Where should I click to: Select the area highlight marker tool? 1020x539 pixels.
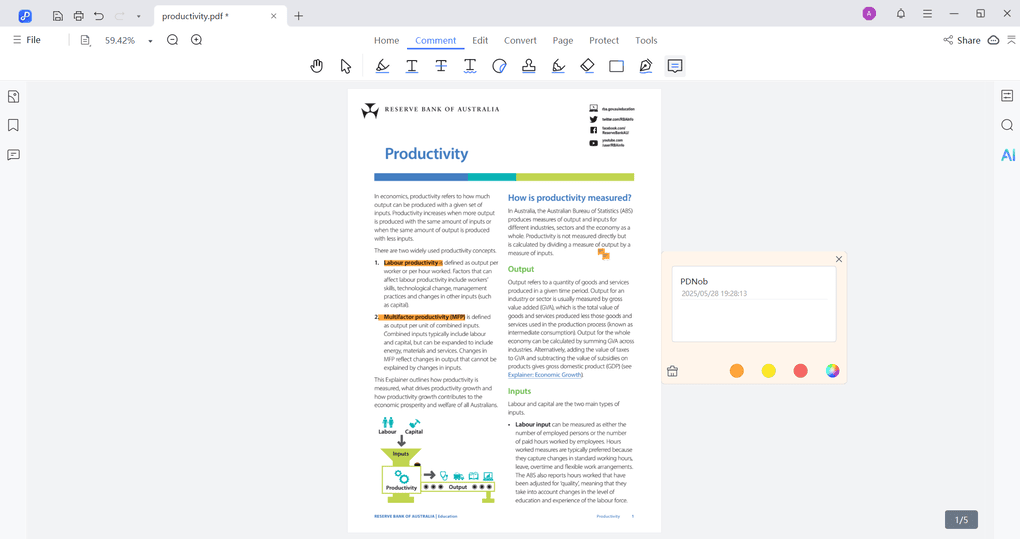(x=558, y=66)
